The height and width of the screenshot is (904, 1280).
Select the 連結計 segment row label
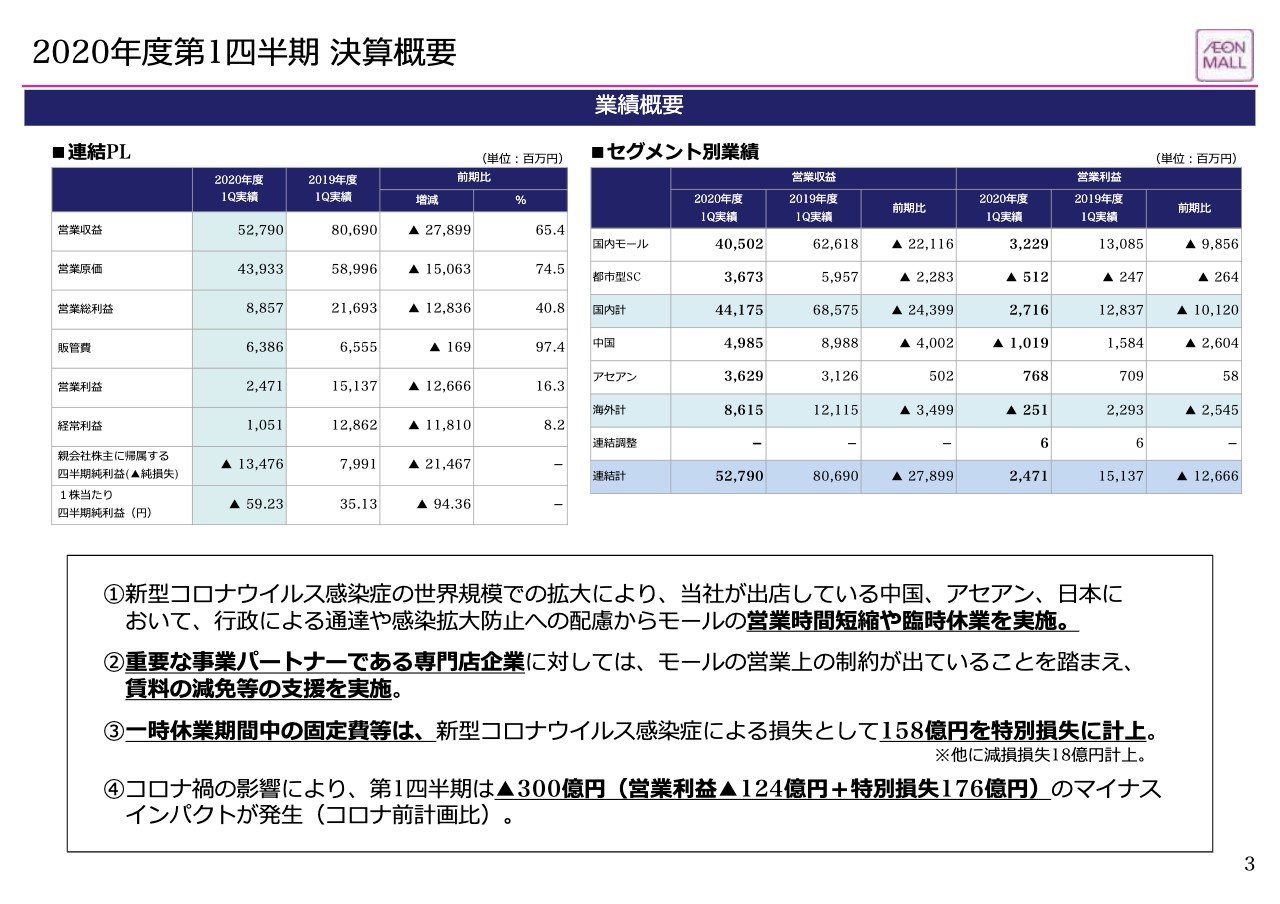coord(609,477)
